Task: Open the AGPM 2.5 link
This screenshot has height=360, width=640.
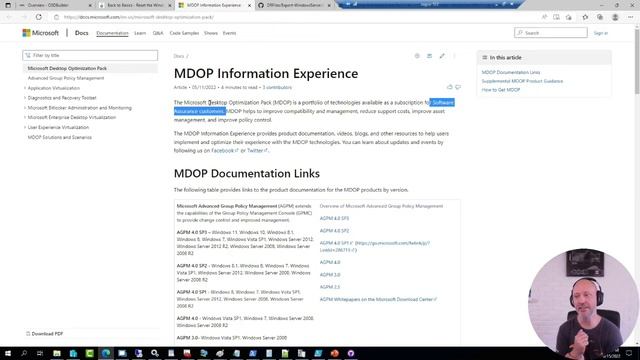Action: 330,287
